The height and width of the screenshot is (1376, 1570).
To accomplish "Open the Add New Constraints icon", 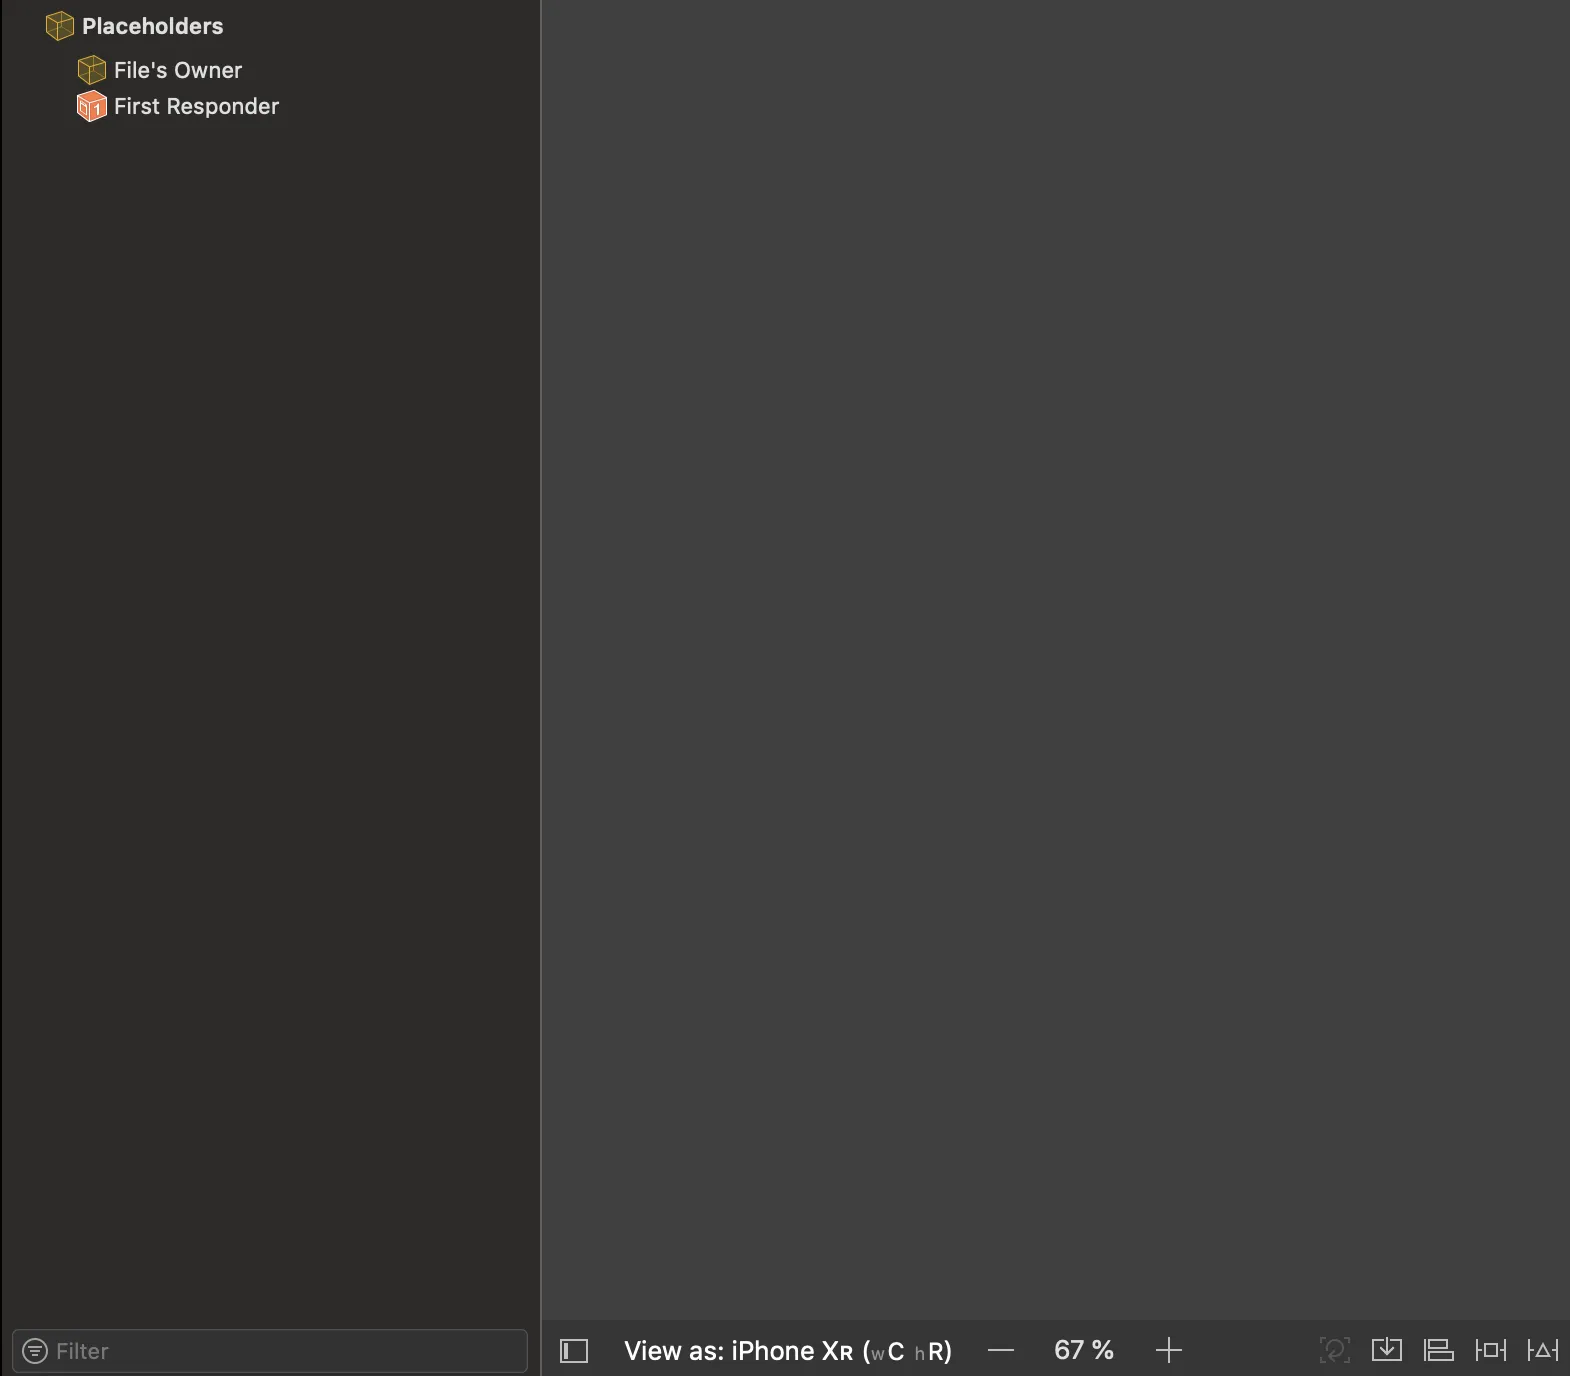I will point(1491,1350).
